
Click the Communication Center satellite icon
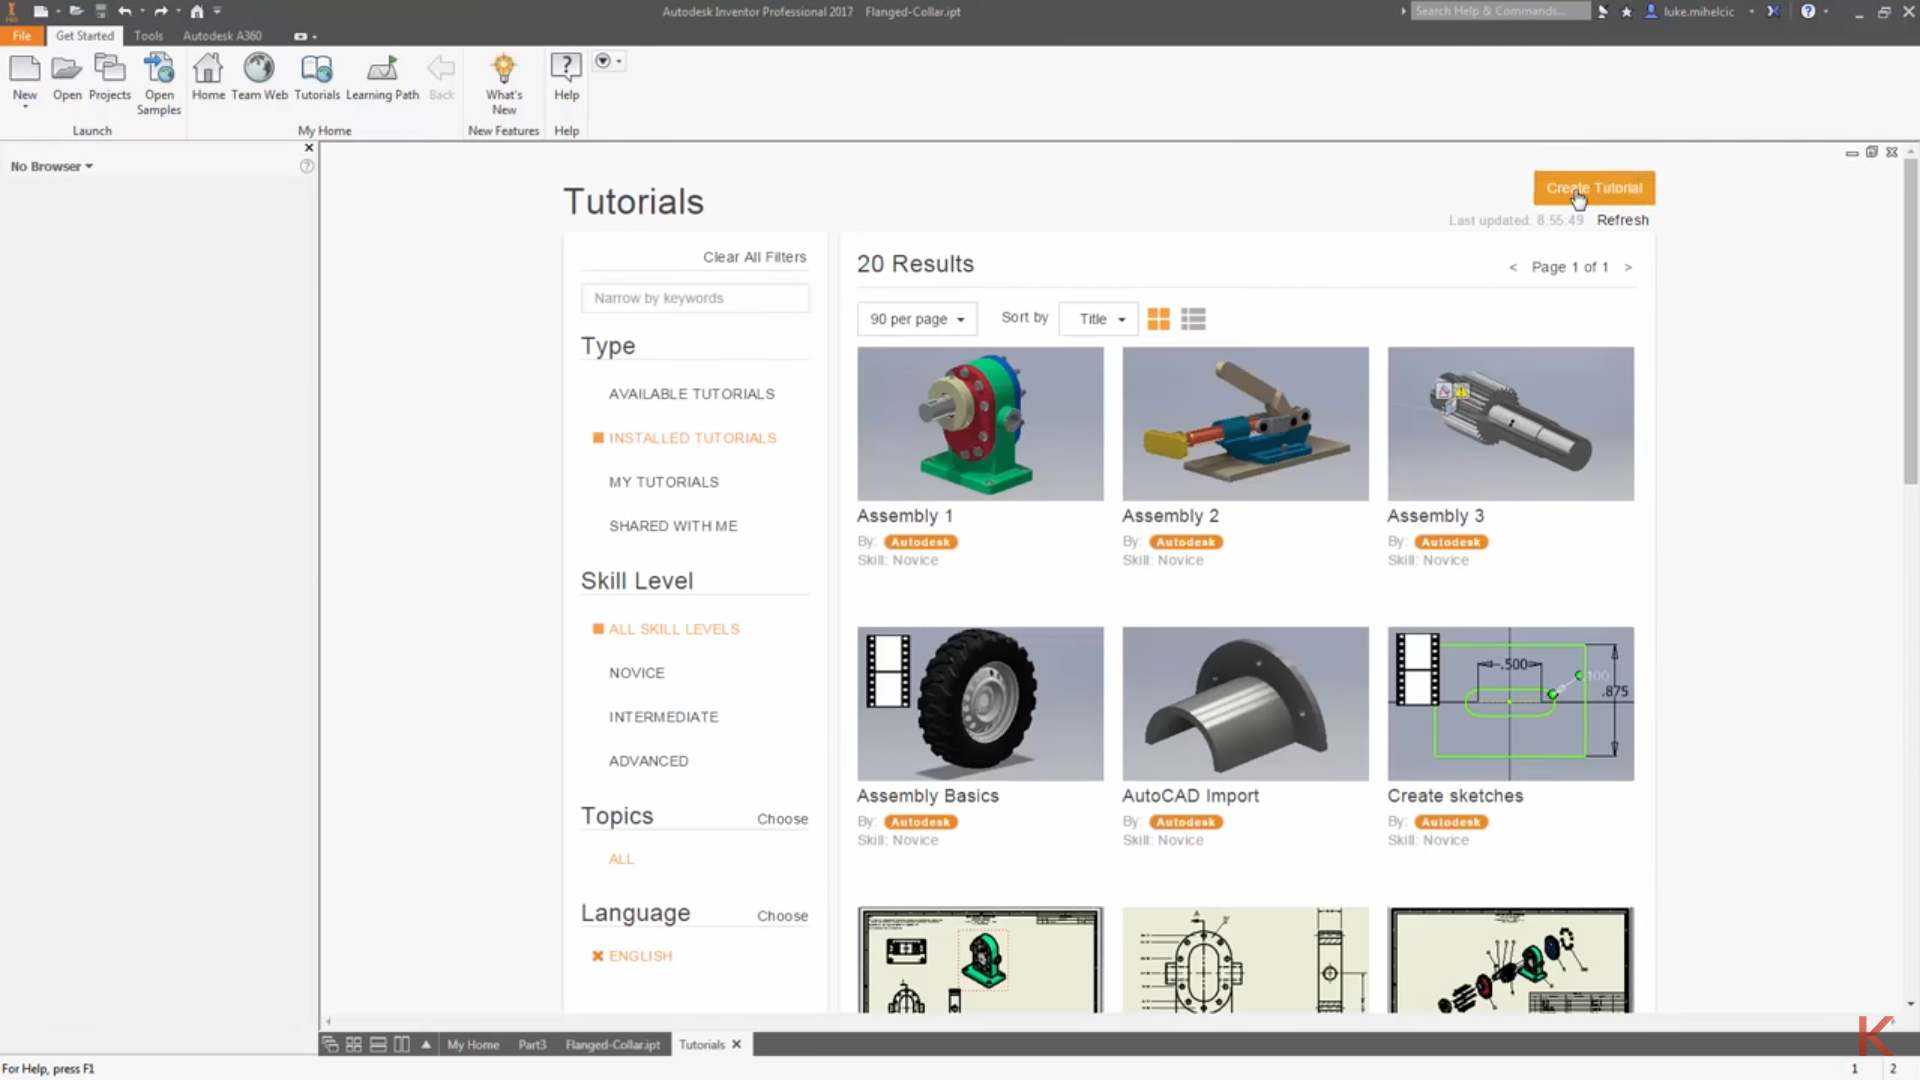coord(1603,11)
